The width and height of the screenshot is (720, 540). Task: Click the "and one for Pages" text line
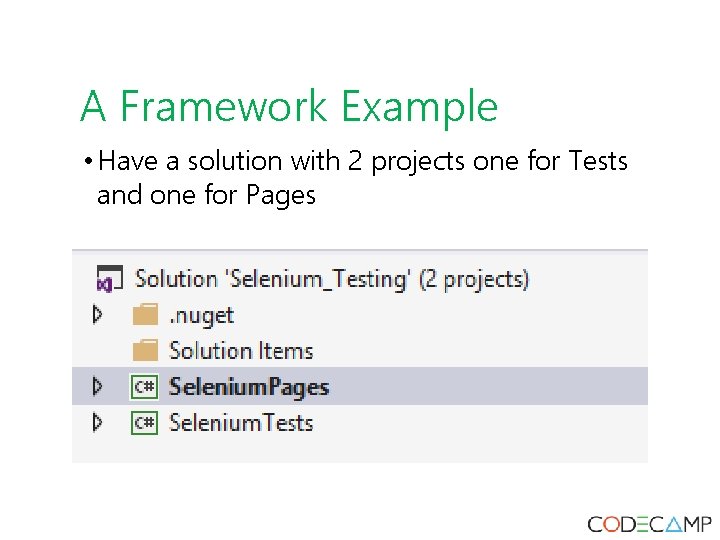coord(206,195)
